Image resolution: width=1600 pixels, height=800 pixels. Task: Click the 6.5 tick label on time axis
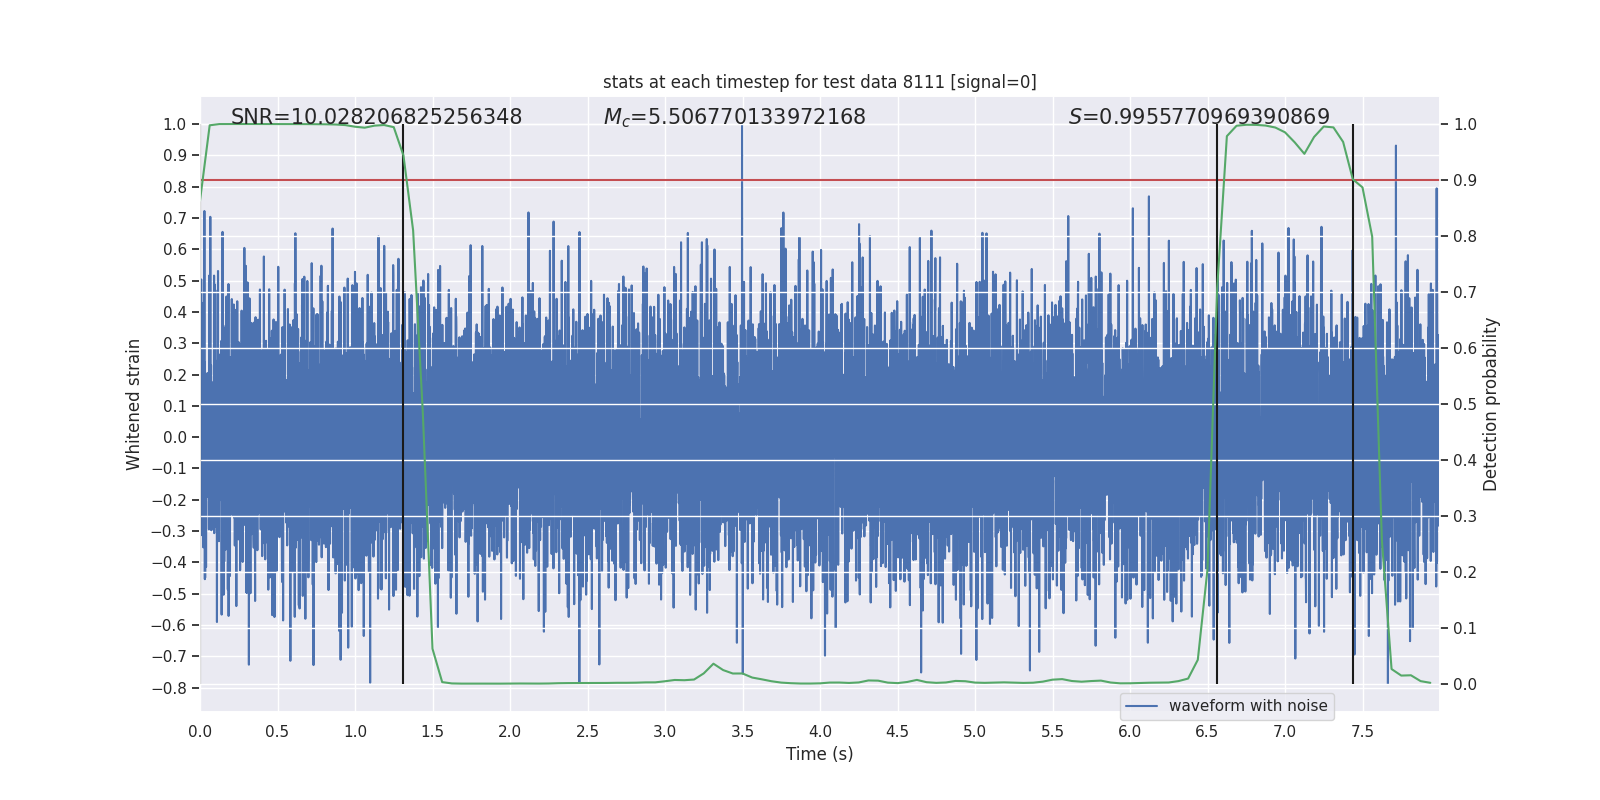click(x=1207, y=732)
